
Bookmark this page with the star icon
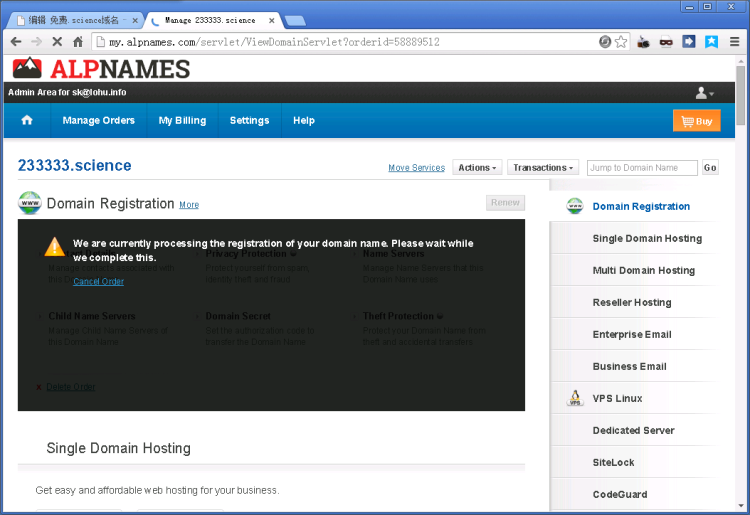point(621,42)
